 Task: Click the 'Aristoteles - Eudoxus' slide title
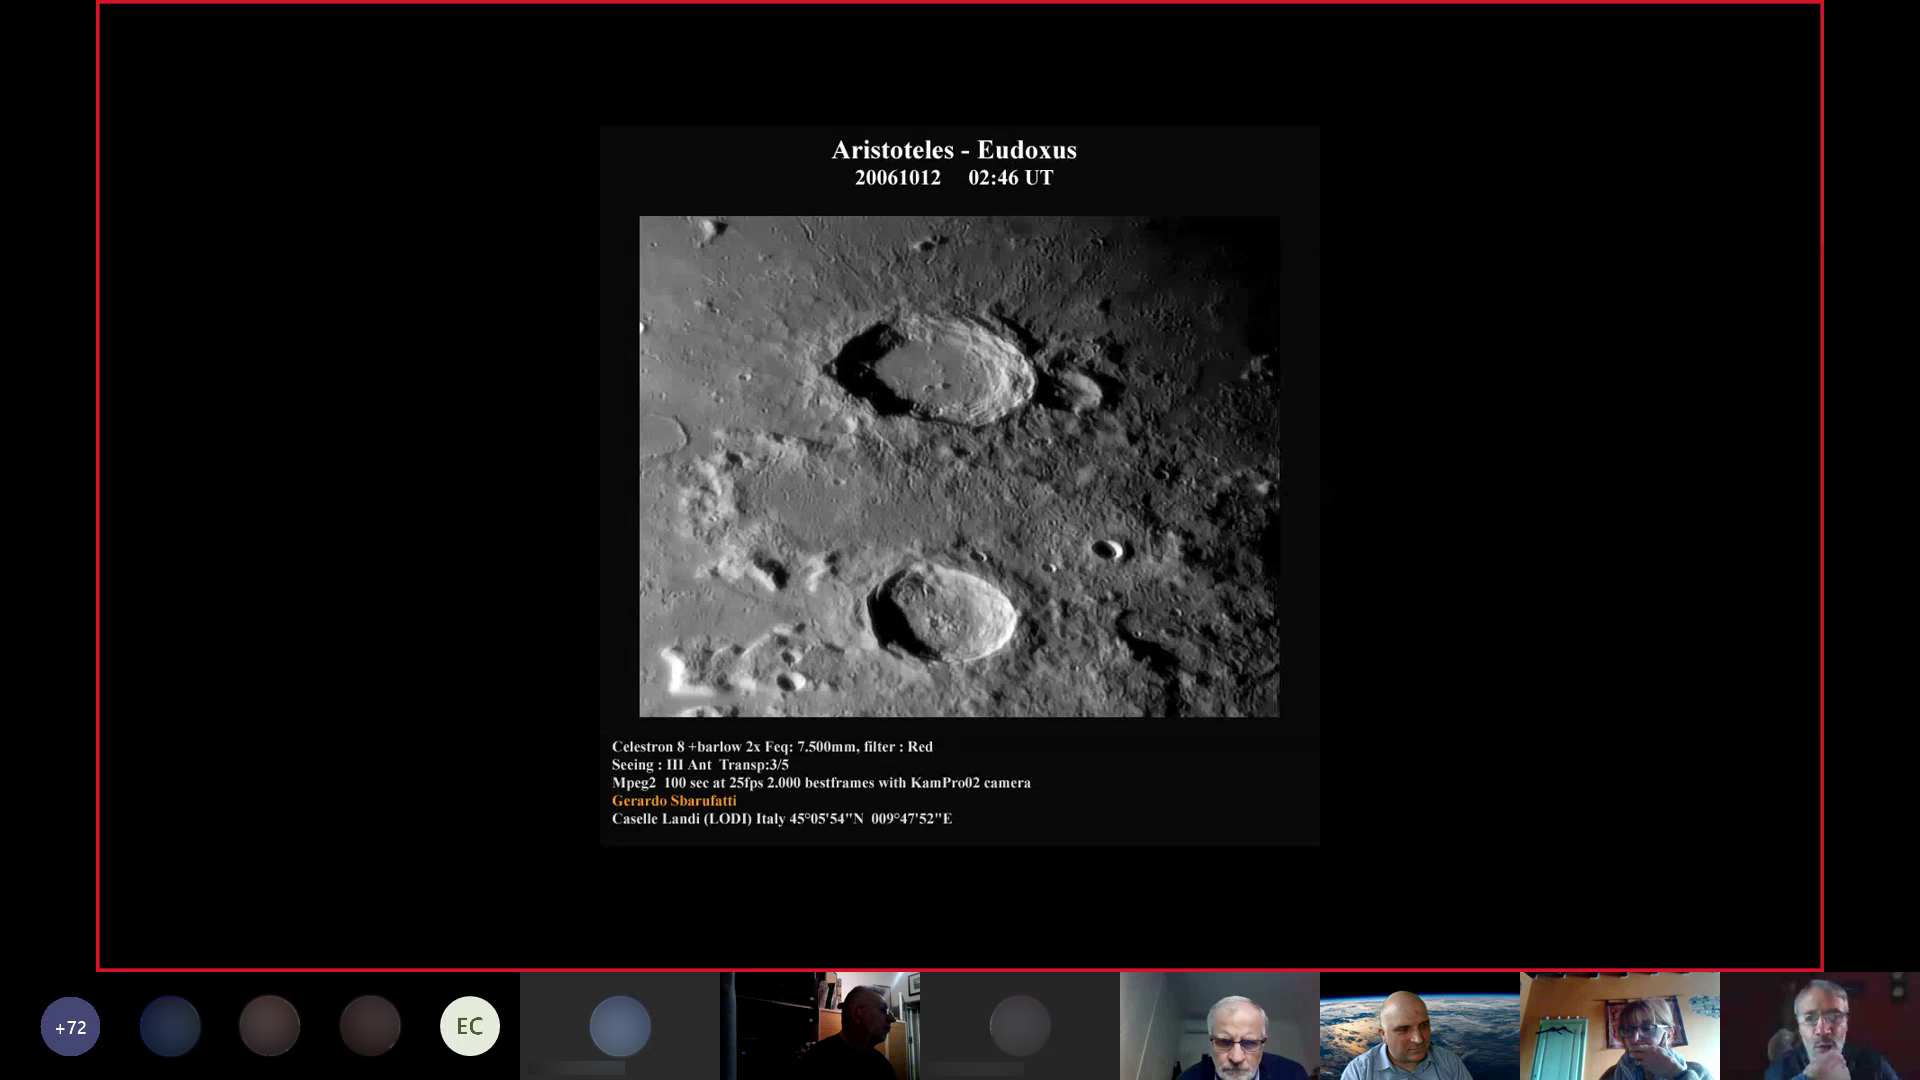coord(954,150)
